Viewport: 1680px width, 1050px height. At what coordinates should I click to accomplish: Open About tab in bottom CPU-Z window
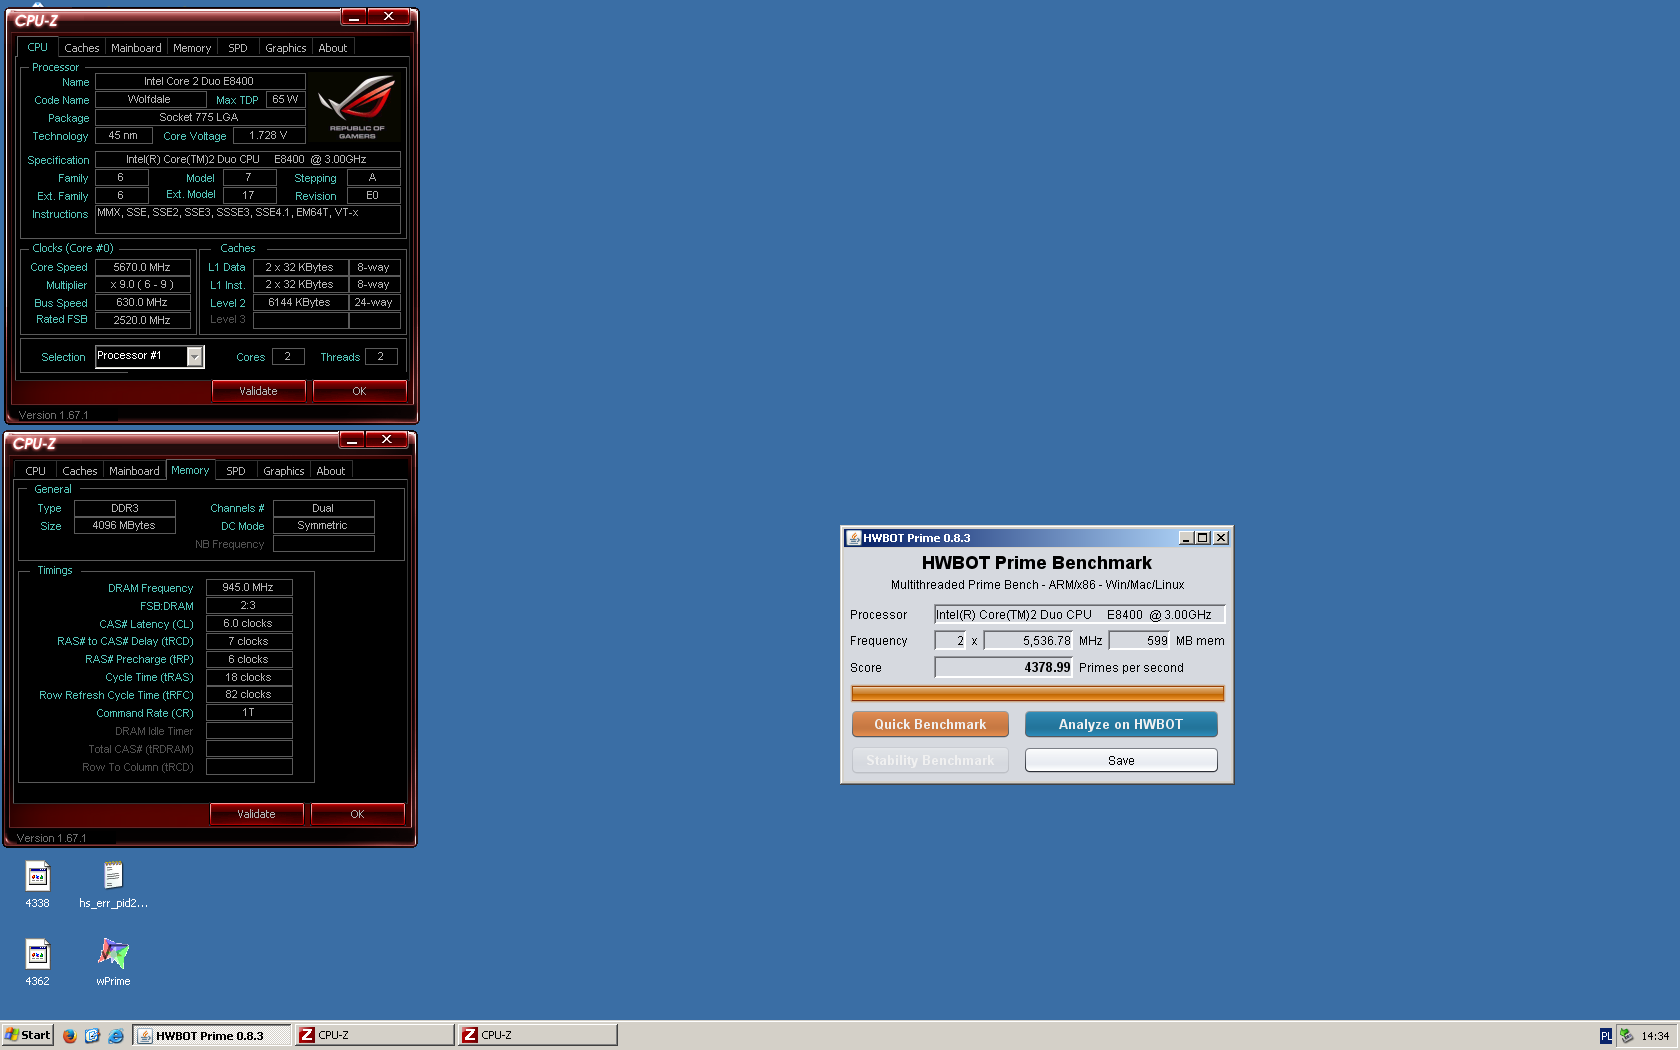point(331,471)
